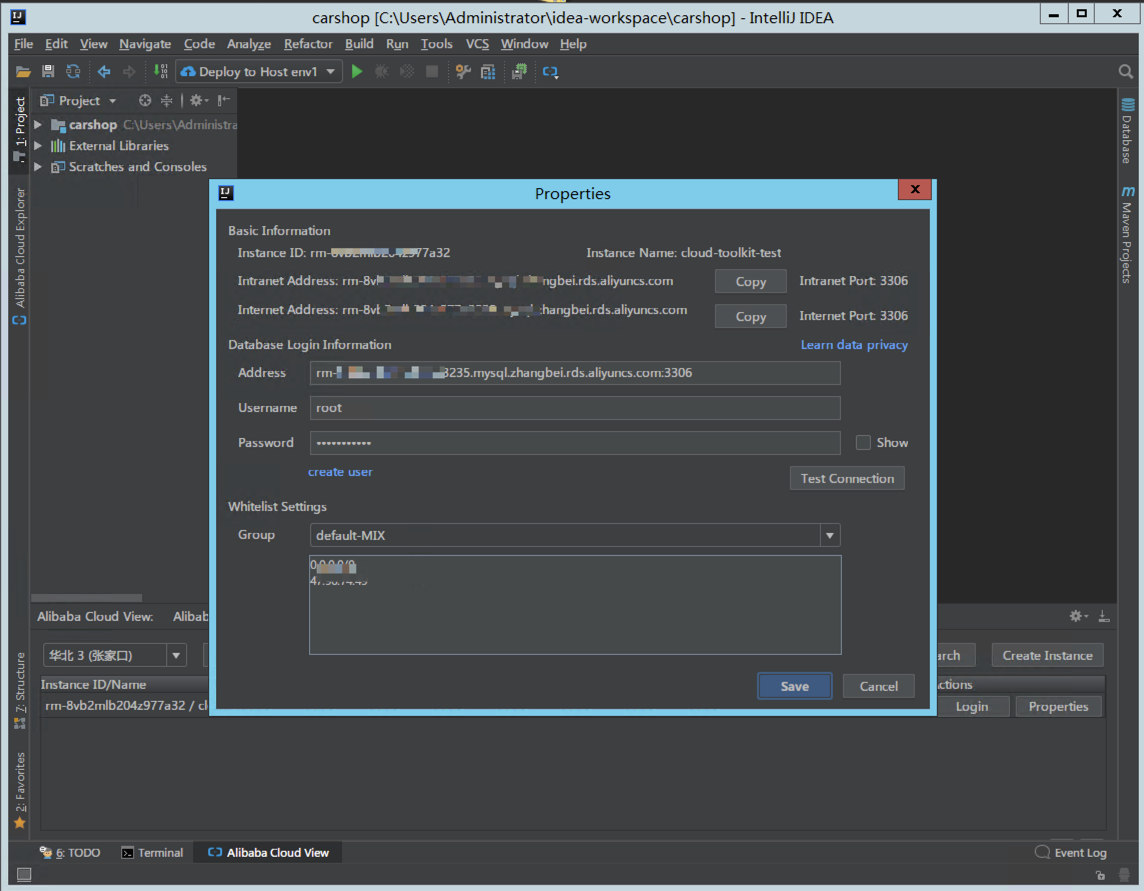Click the Run with Coverage icon

click(407, 72)
